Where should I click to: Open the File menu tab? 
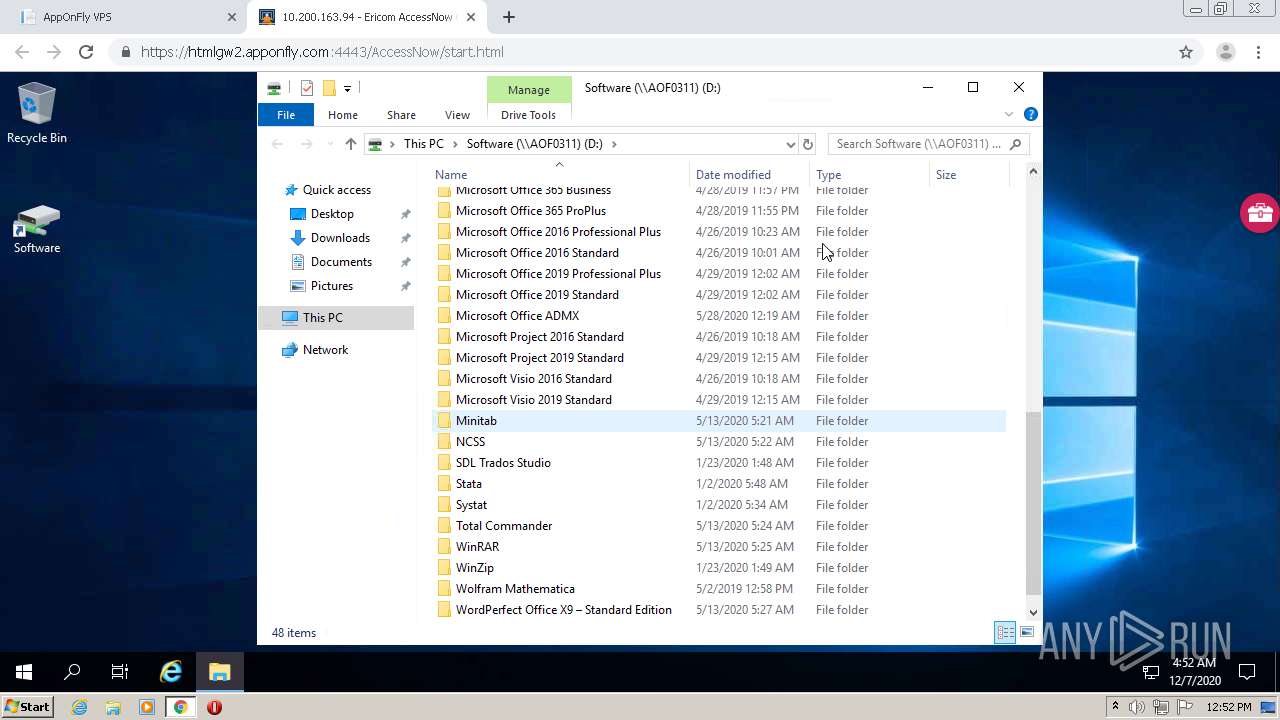point(286,115)
